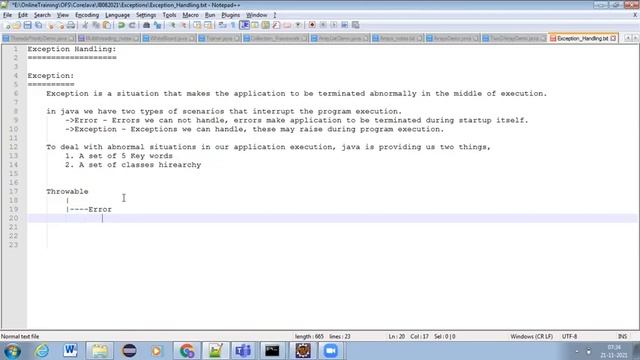The width and height of the screenshot is (640, 360).
Task: Open the Folder as Workspace icon
Action: [287, 25]
